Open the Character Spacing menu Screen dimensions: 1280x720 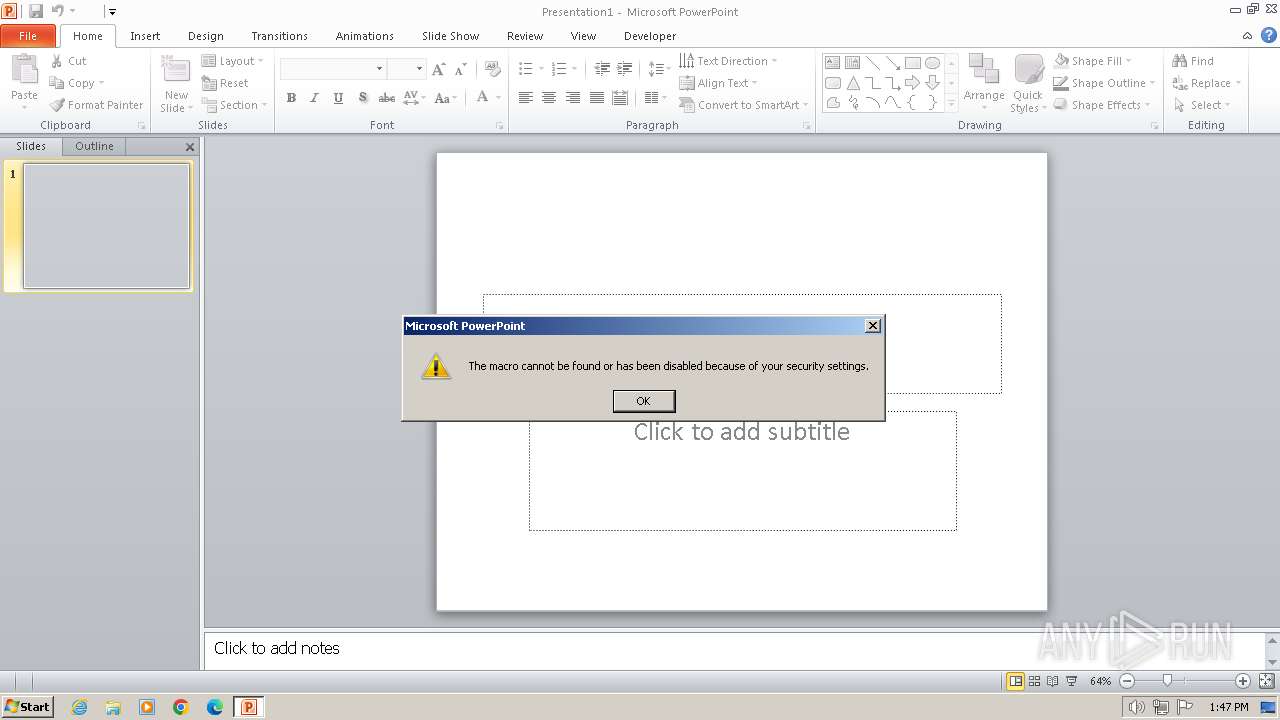[414, 98]
